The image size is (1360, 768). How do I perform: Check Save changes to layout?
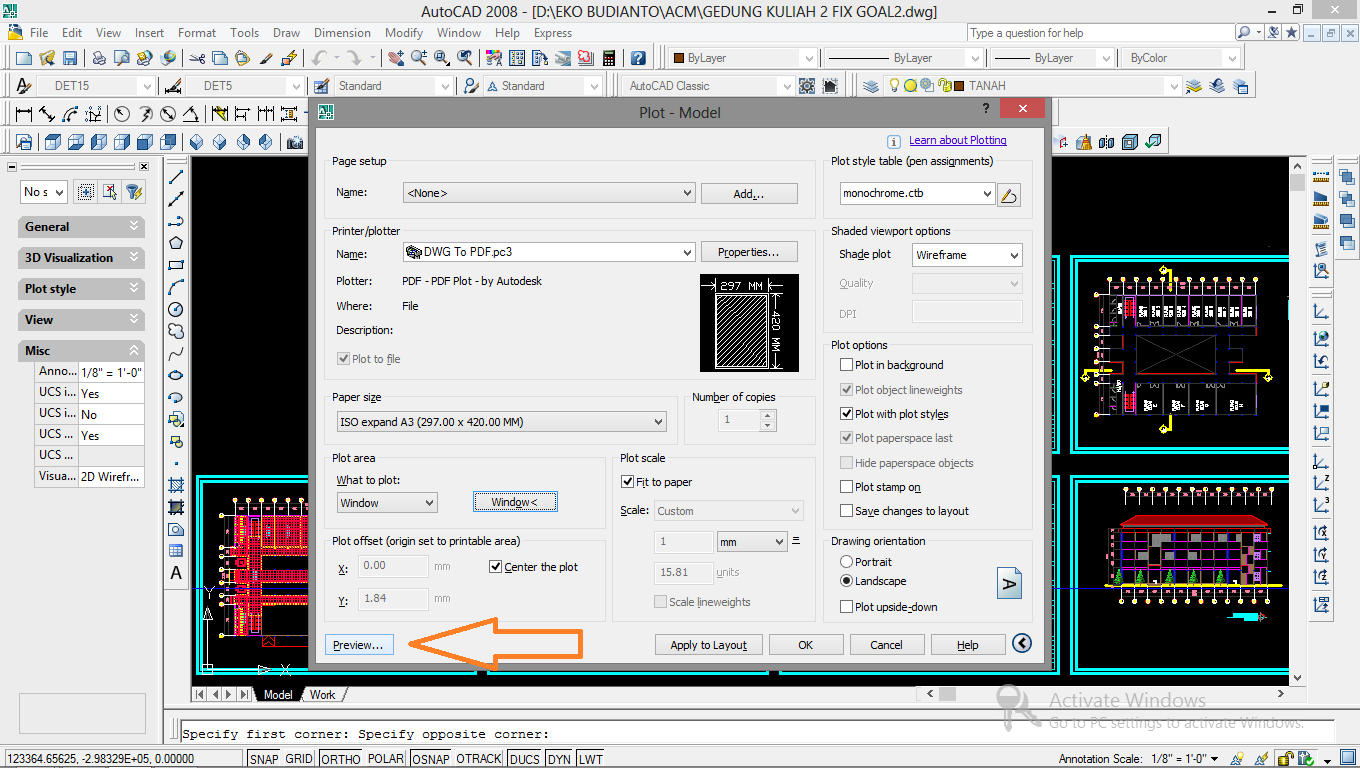click(847, 511)
